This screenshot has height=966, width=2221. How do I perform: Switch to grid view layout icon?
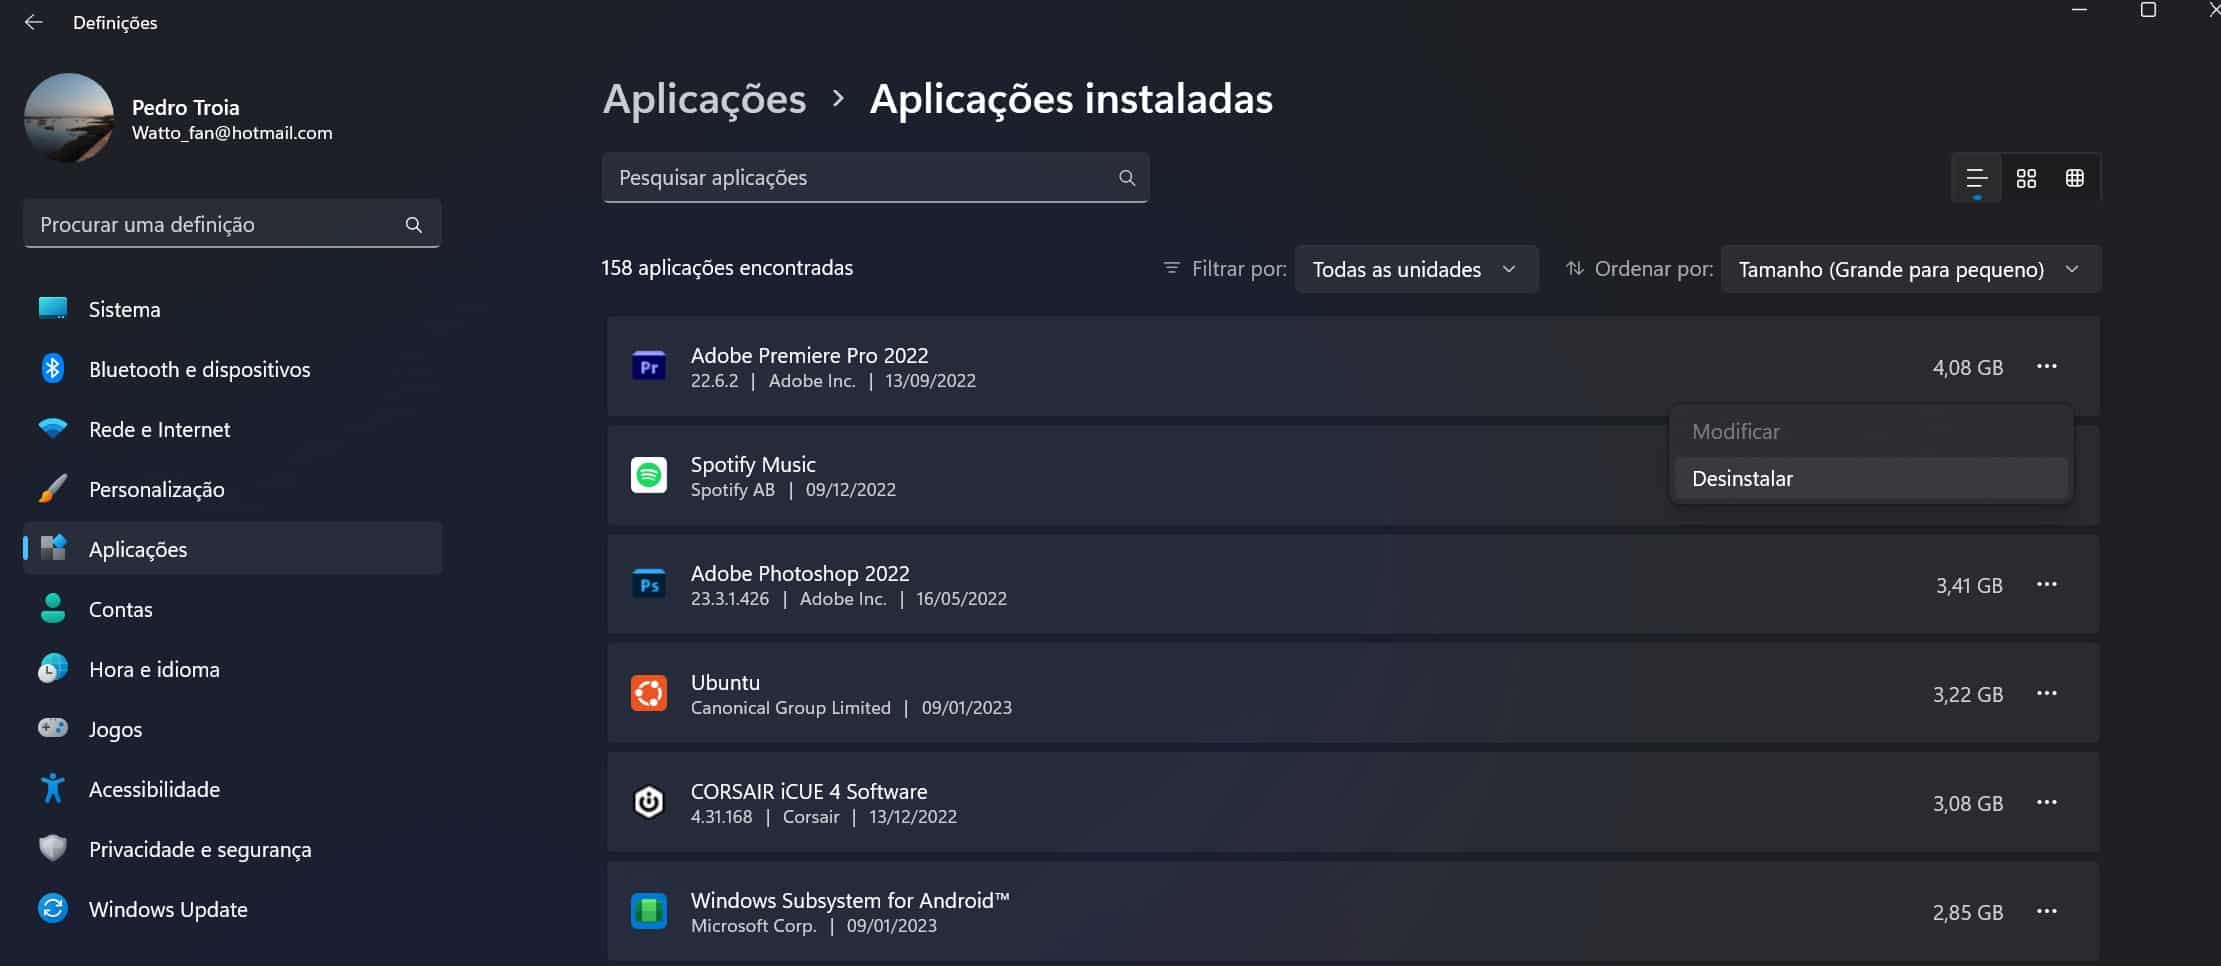click(2026, 178)
